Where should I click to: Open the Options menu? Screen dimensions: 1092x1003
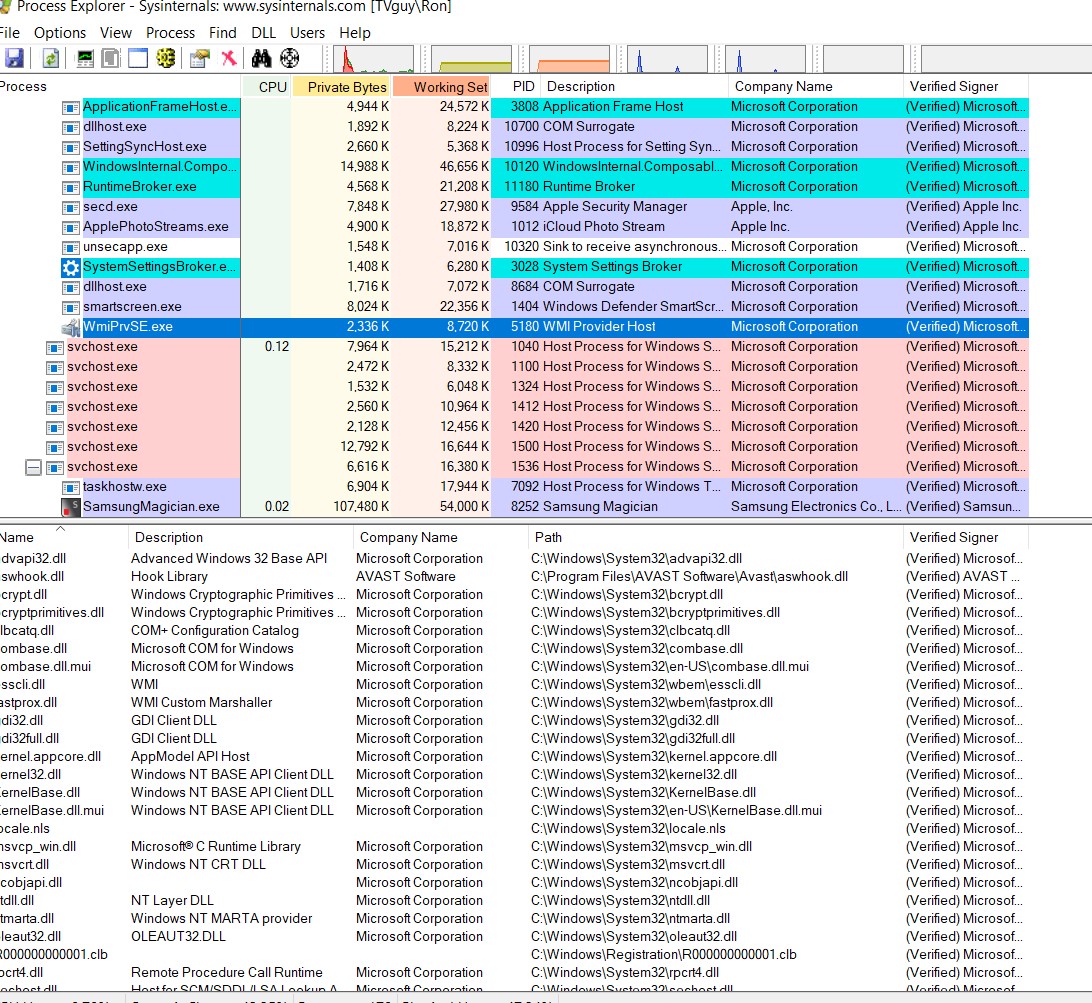[60, 33]
